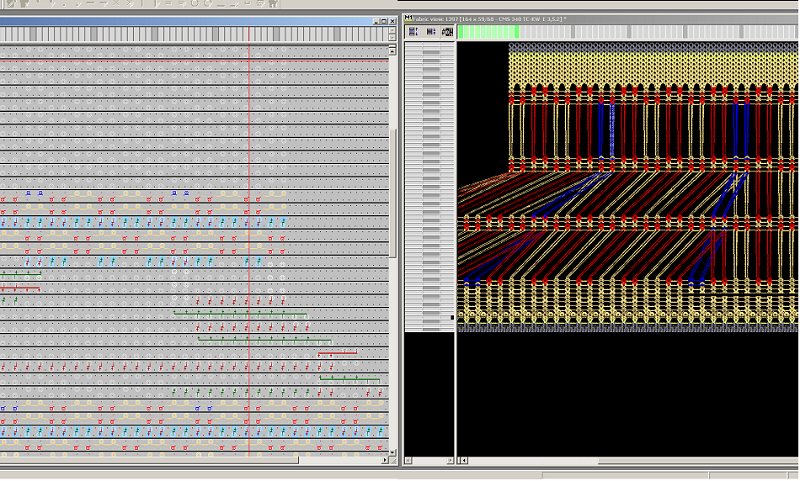Click the third icon in fabric view toolbar
The height and width of the screenshot is (481, 800).
coord(447,32)
